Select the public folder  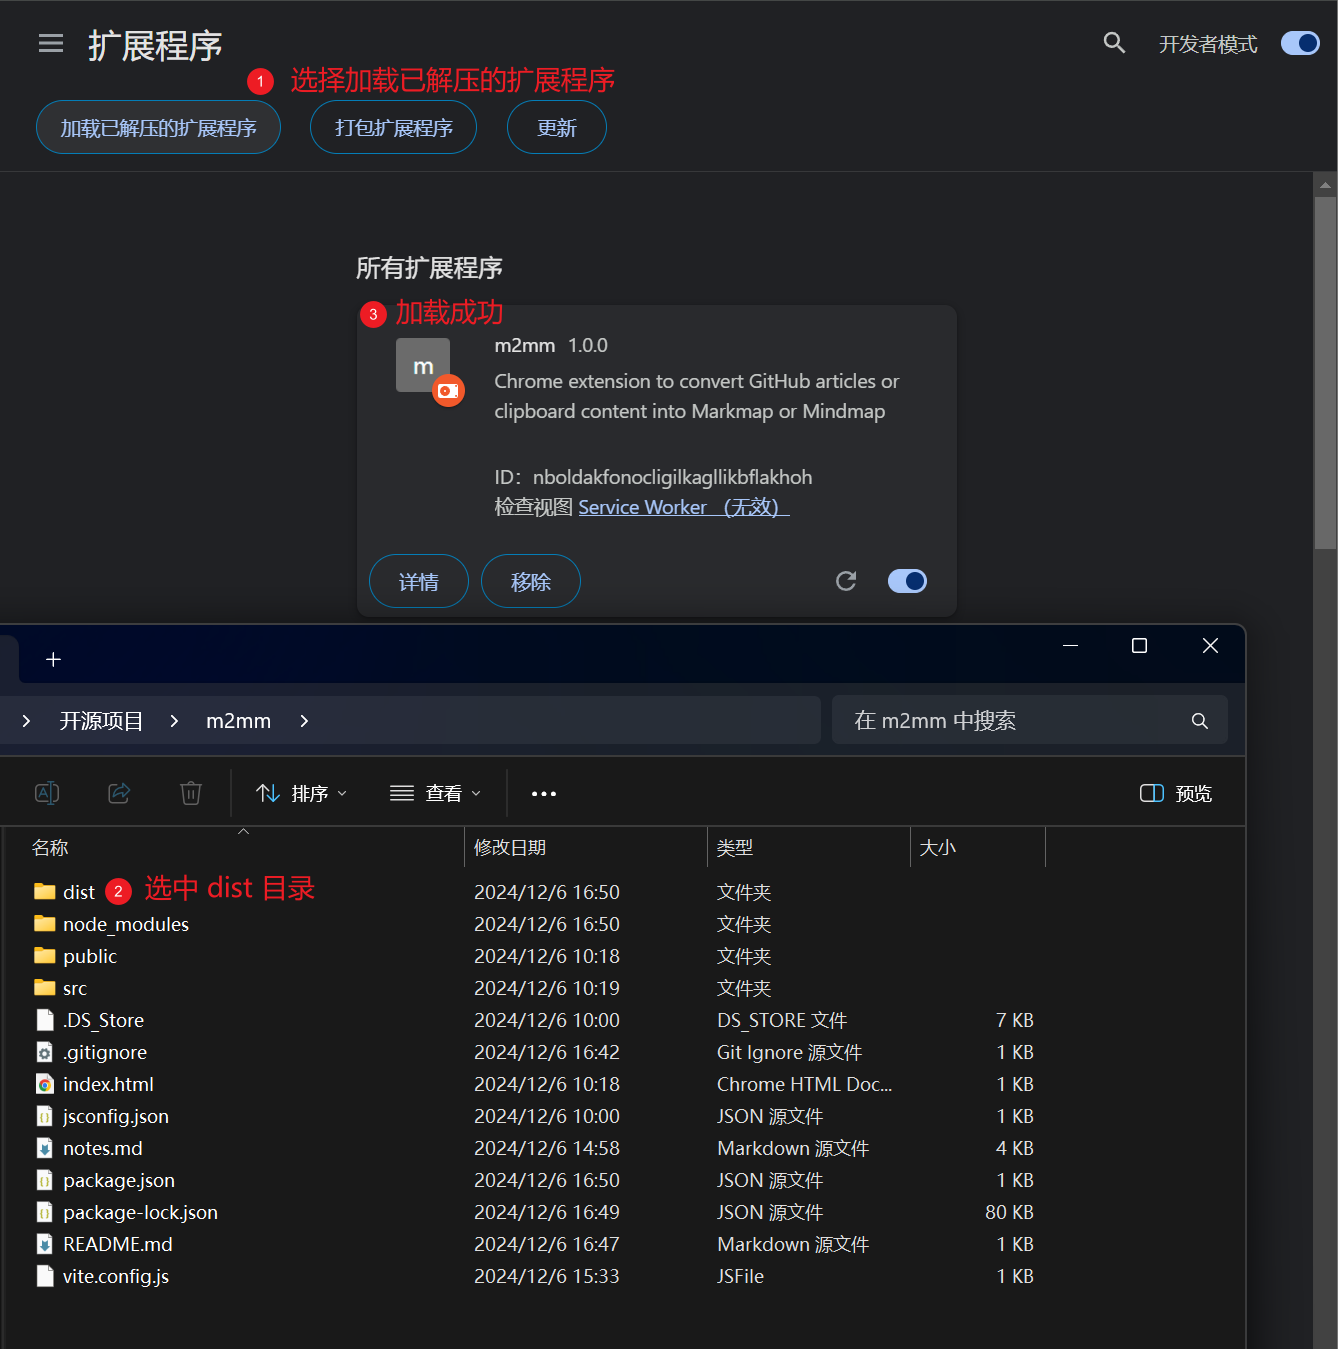click(90, 956)
